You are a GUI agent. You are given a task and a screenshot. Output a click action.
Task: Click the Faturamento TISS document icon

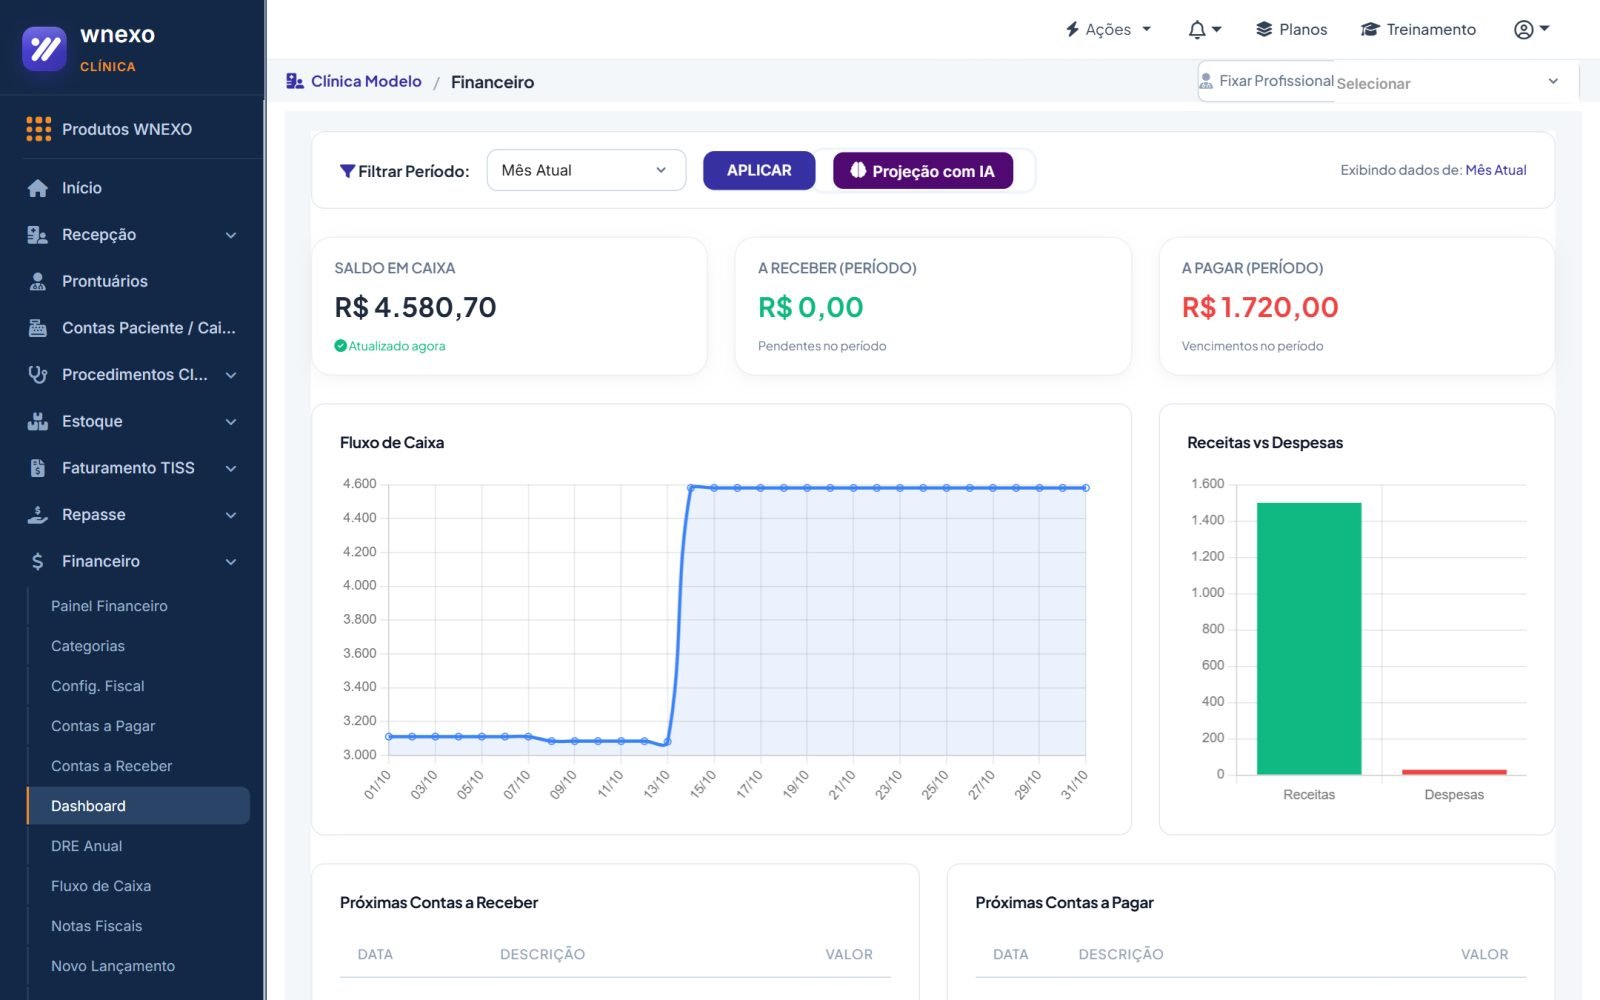(38, 468)
